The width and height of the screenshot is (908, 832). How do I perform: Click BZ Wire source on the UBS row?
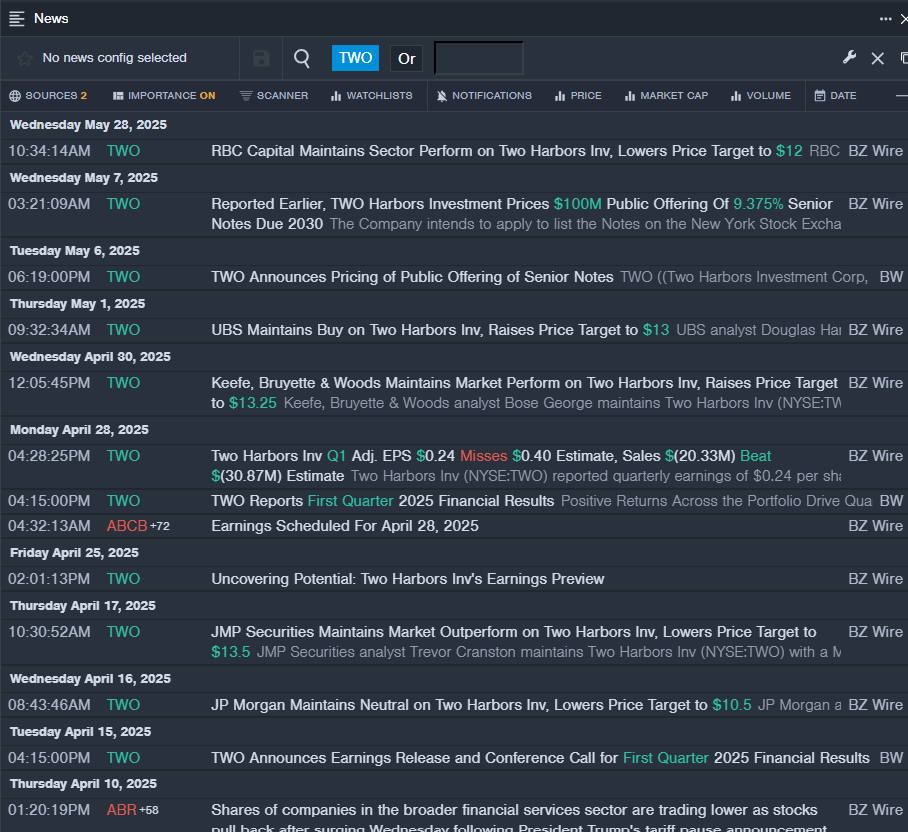(x=876, y=330)
